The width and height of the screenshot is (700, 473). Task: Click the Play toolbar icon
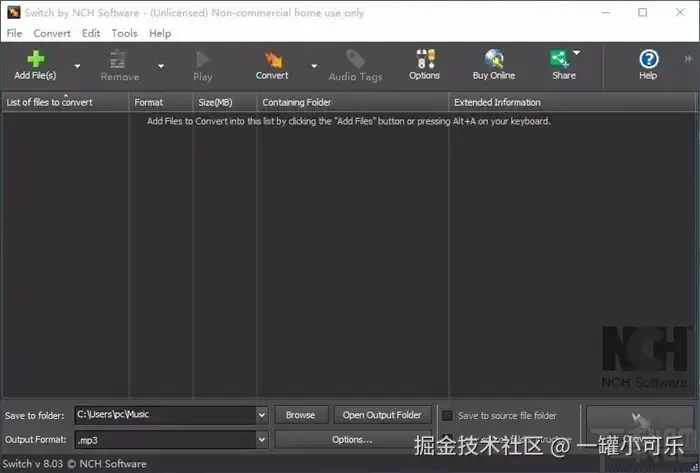click(x=202, y=59)
